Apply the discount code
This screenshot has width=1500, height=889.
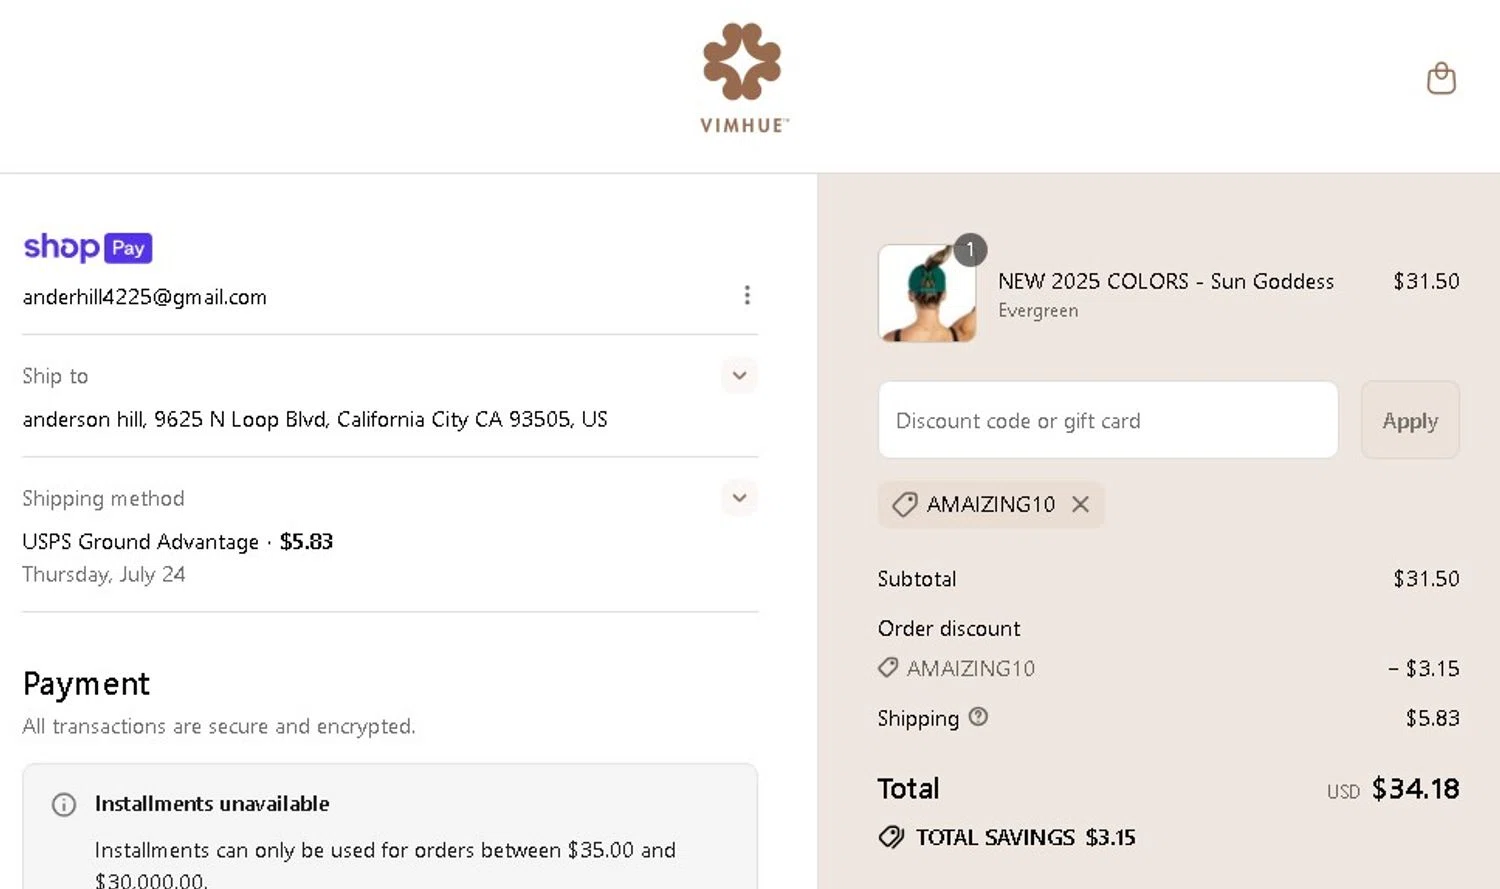(x=1410, y=420)
